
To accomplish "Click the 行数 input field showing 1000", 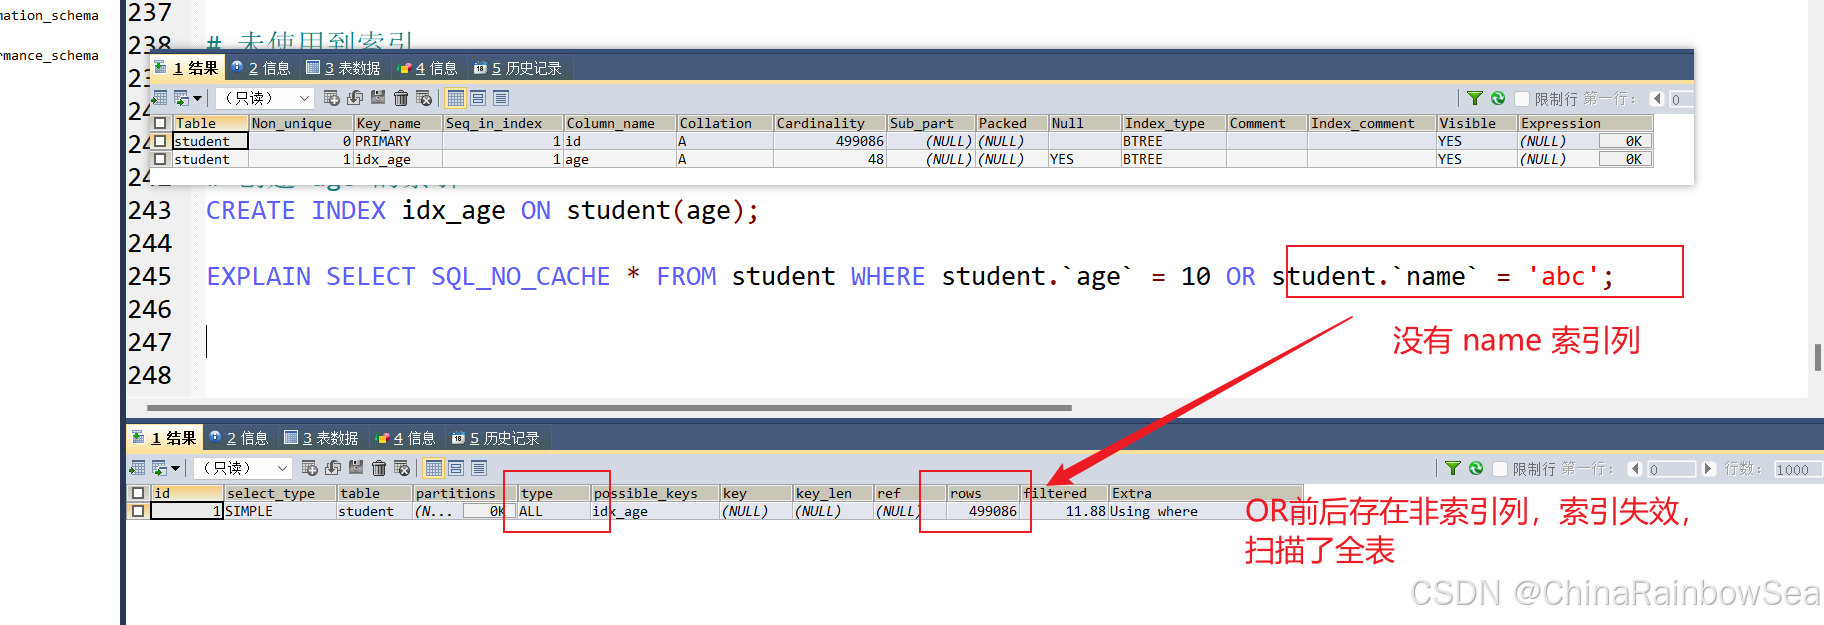I will (x=1796, y=469).
